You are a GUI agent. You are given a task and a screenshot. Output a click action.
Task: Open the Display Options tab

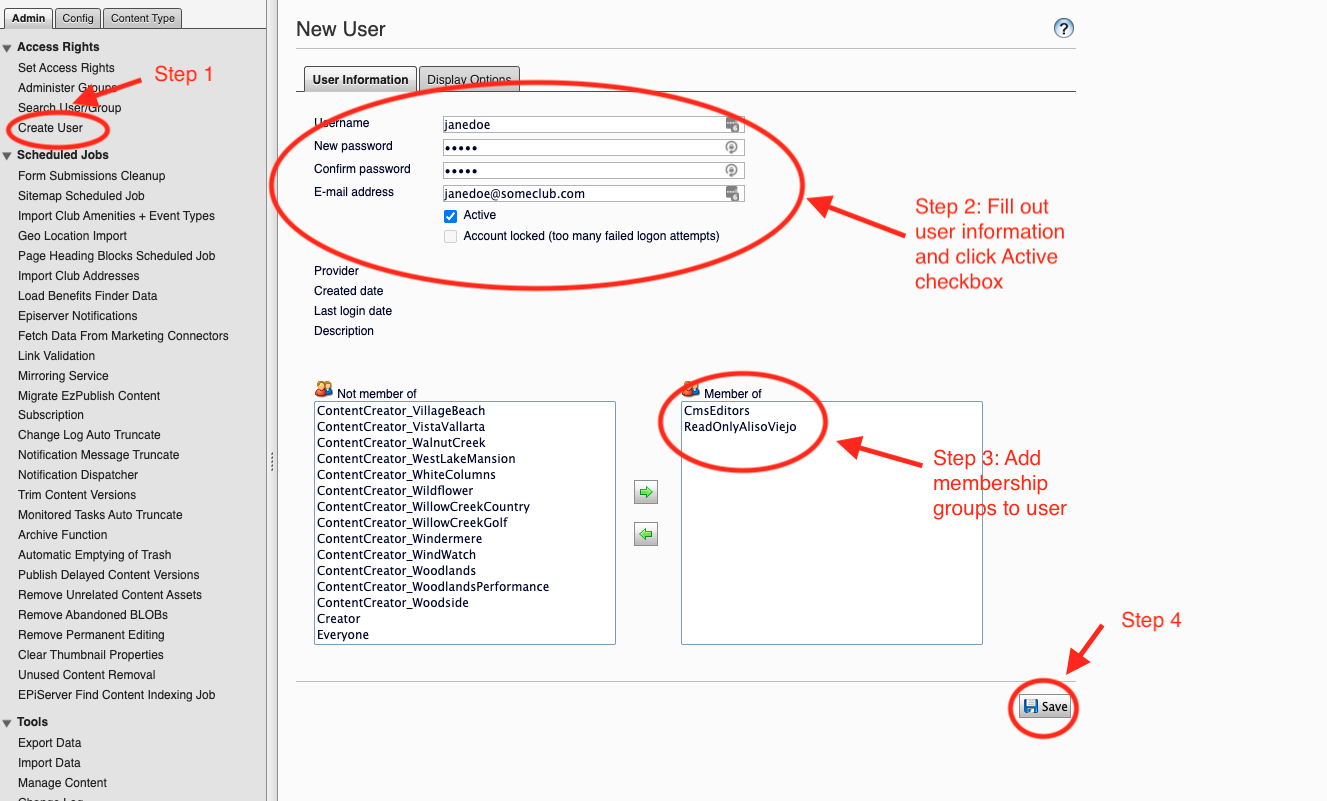coord(469,80)
